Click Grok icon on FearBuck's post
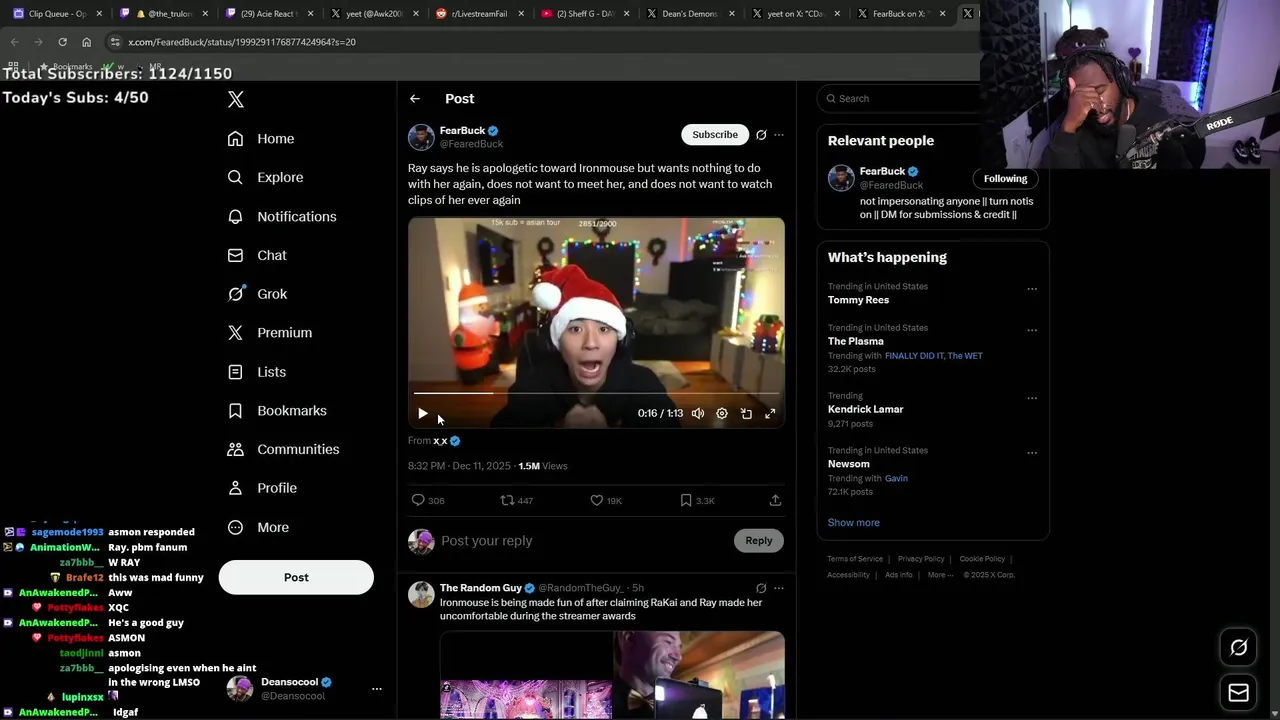Screen dimensions: 1280x720 coord(761,135)
